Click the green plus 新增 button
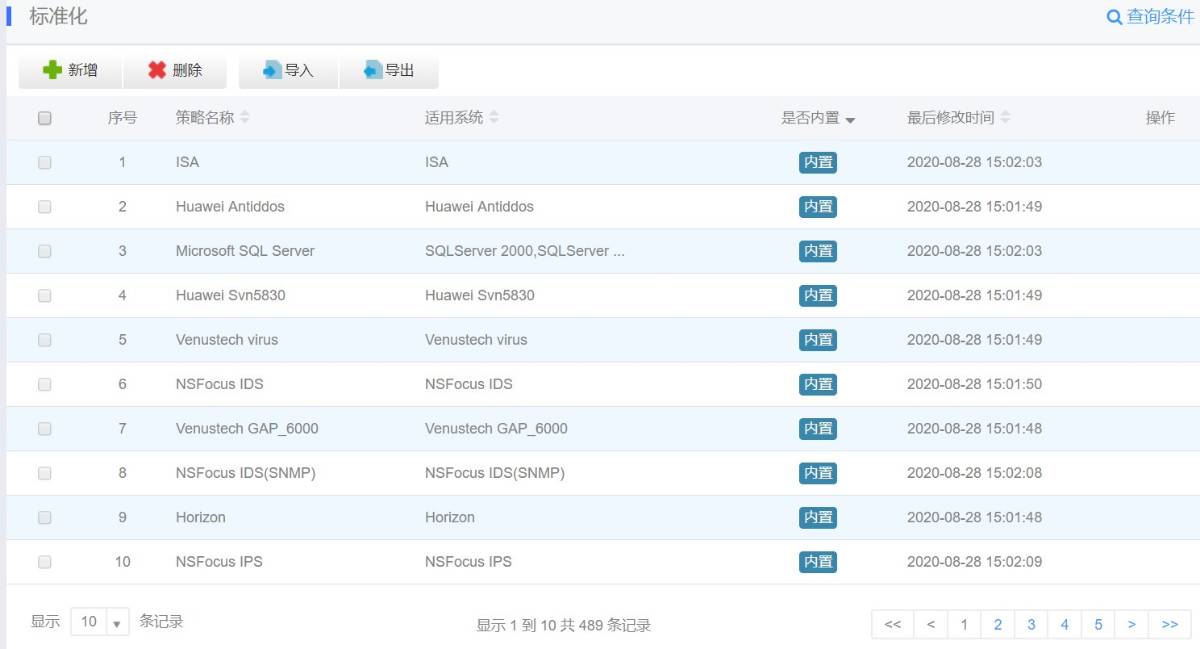The width and height of the screenshot is (1200, 649). tap(70, 70)
